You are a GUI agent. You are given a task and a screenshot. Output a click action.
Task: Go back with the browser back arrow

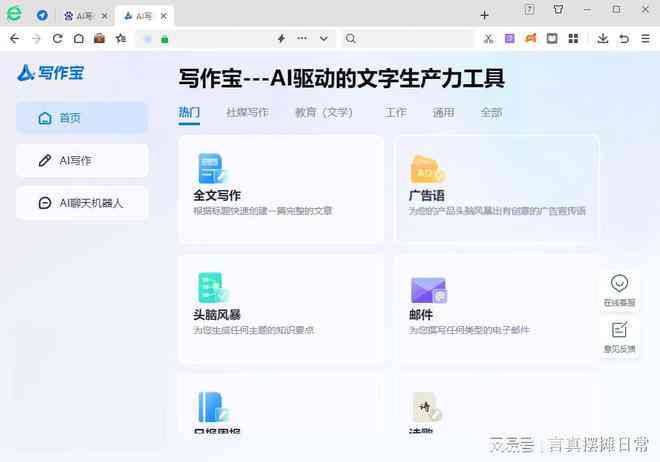point(14,39)
